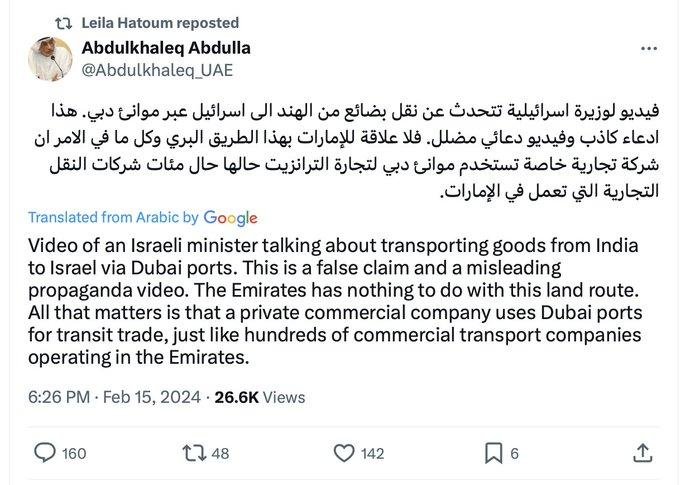Bookmark this tweet using the bookmark icon

click(491, 454)
